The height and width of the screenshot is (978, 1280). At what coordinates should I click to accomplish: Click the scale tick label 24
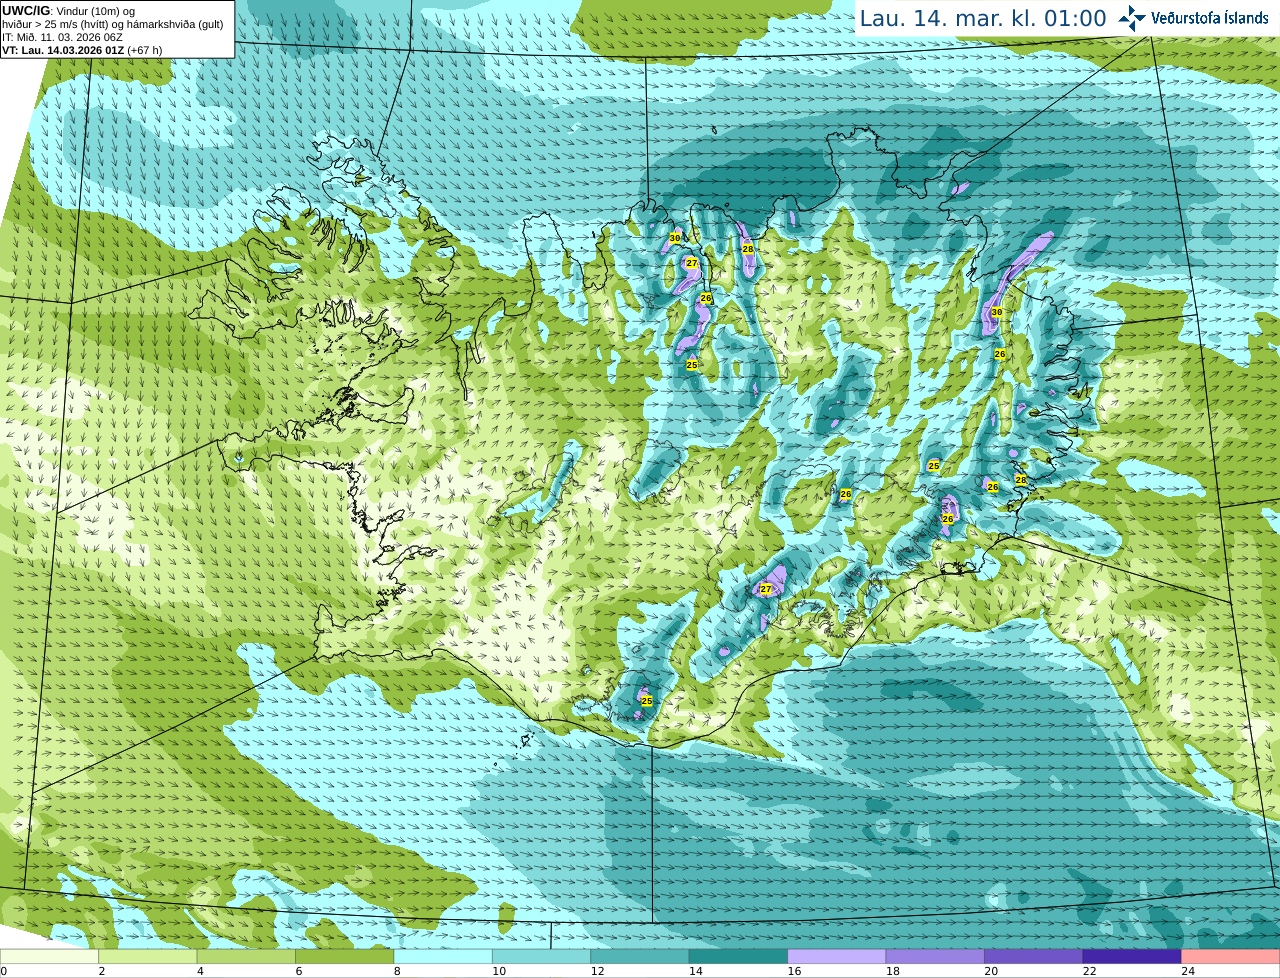pos(1188,971)
